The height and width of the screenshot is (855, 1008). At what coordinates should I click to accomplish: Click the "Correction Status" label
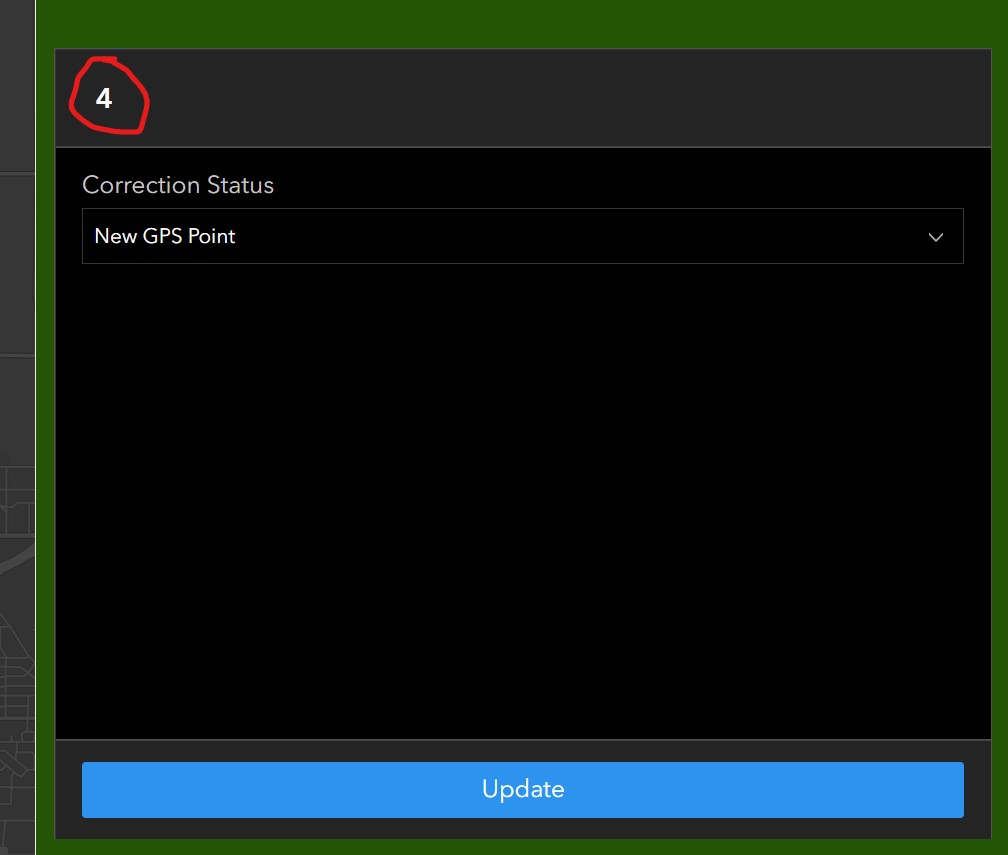(x=178, y=185)
